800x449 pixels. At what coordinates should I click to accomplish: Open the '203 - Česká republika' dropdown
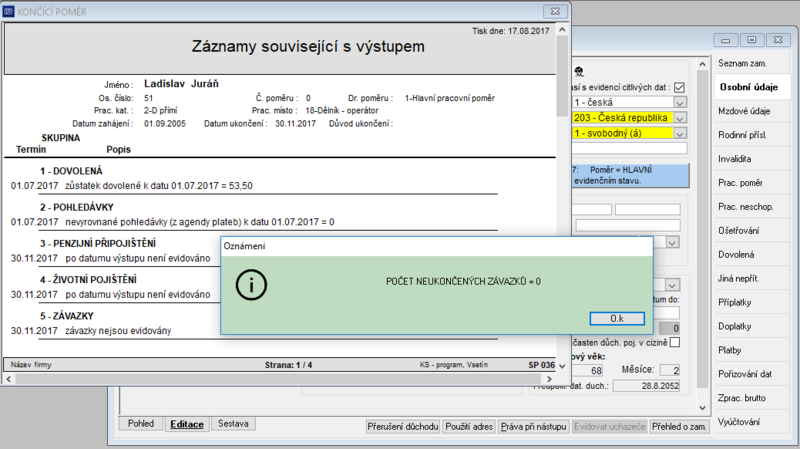pos(680,118)
